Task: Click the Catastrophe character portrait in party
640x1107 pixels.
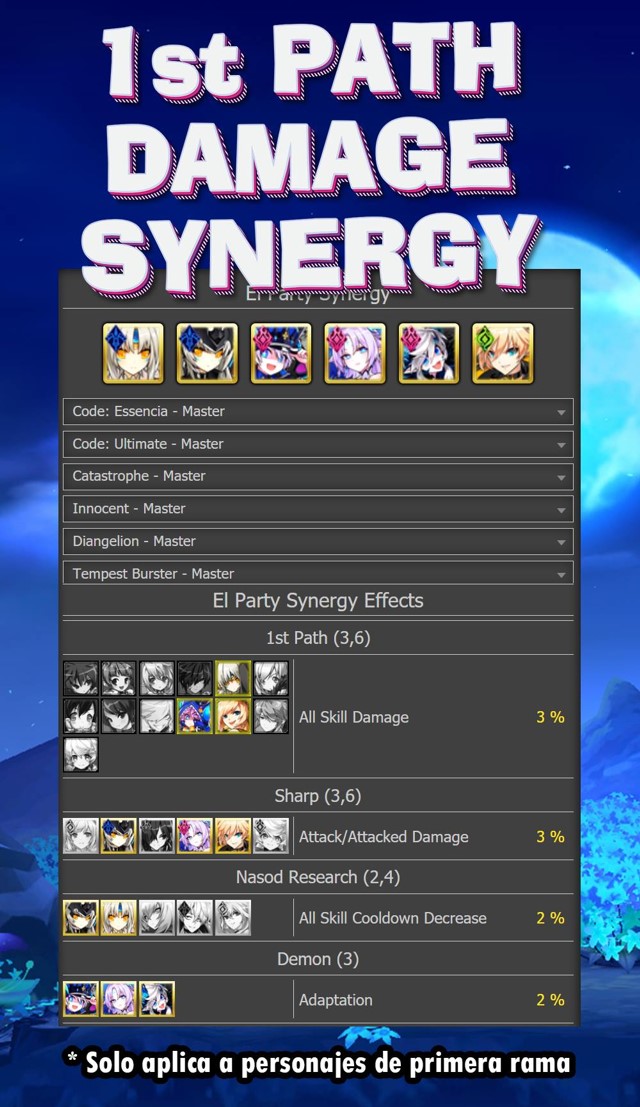Action: pyautogui.click(x=281, y=353)
